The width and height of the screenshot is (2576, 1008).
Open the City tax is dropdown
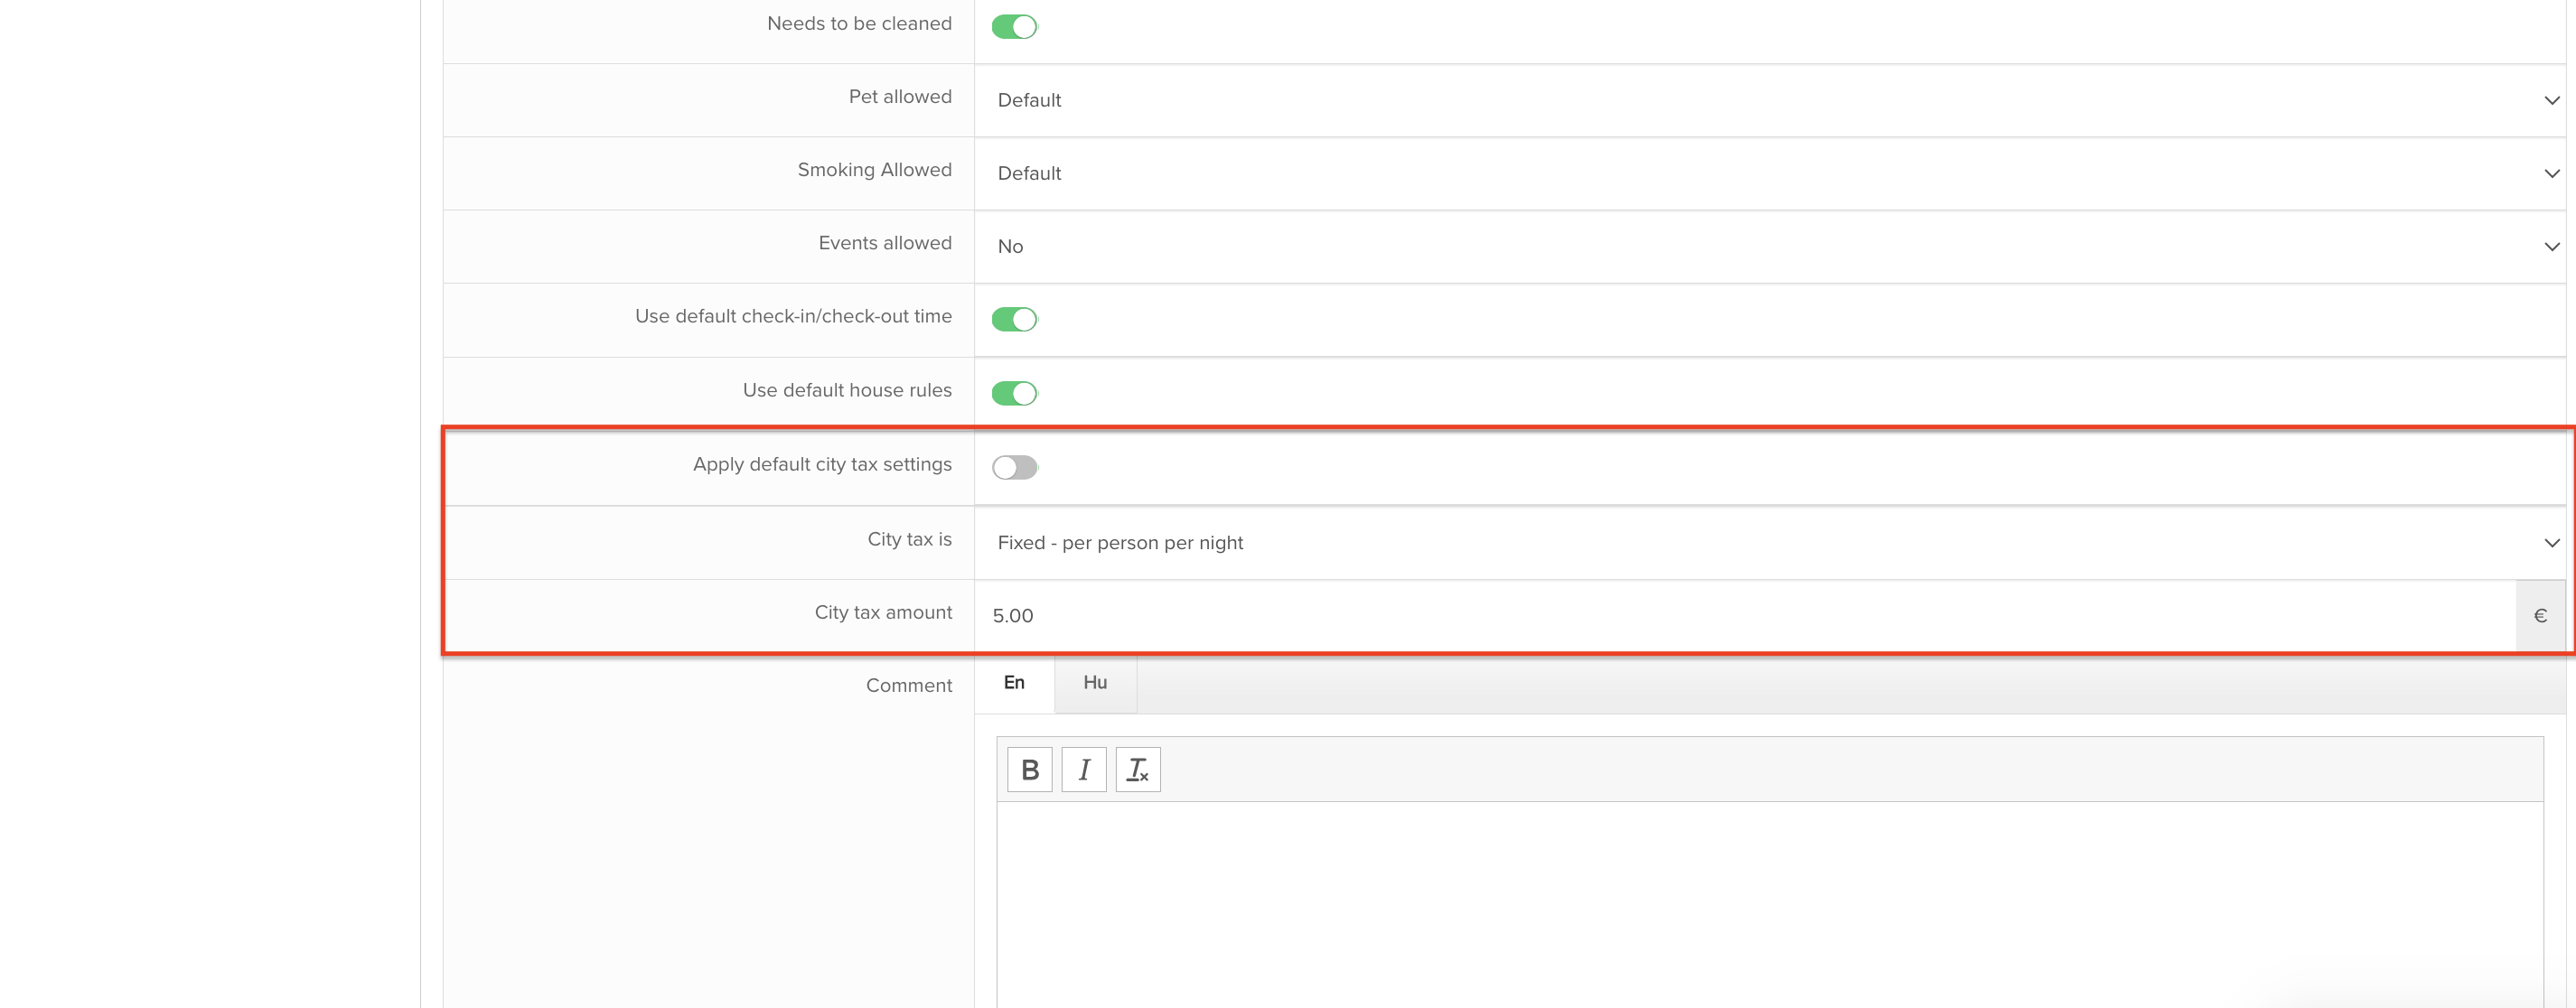[1769, 542]
